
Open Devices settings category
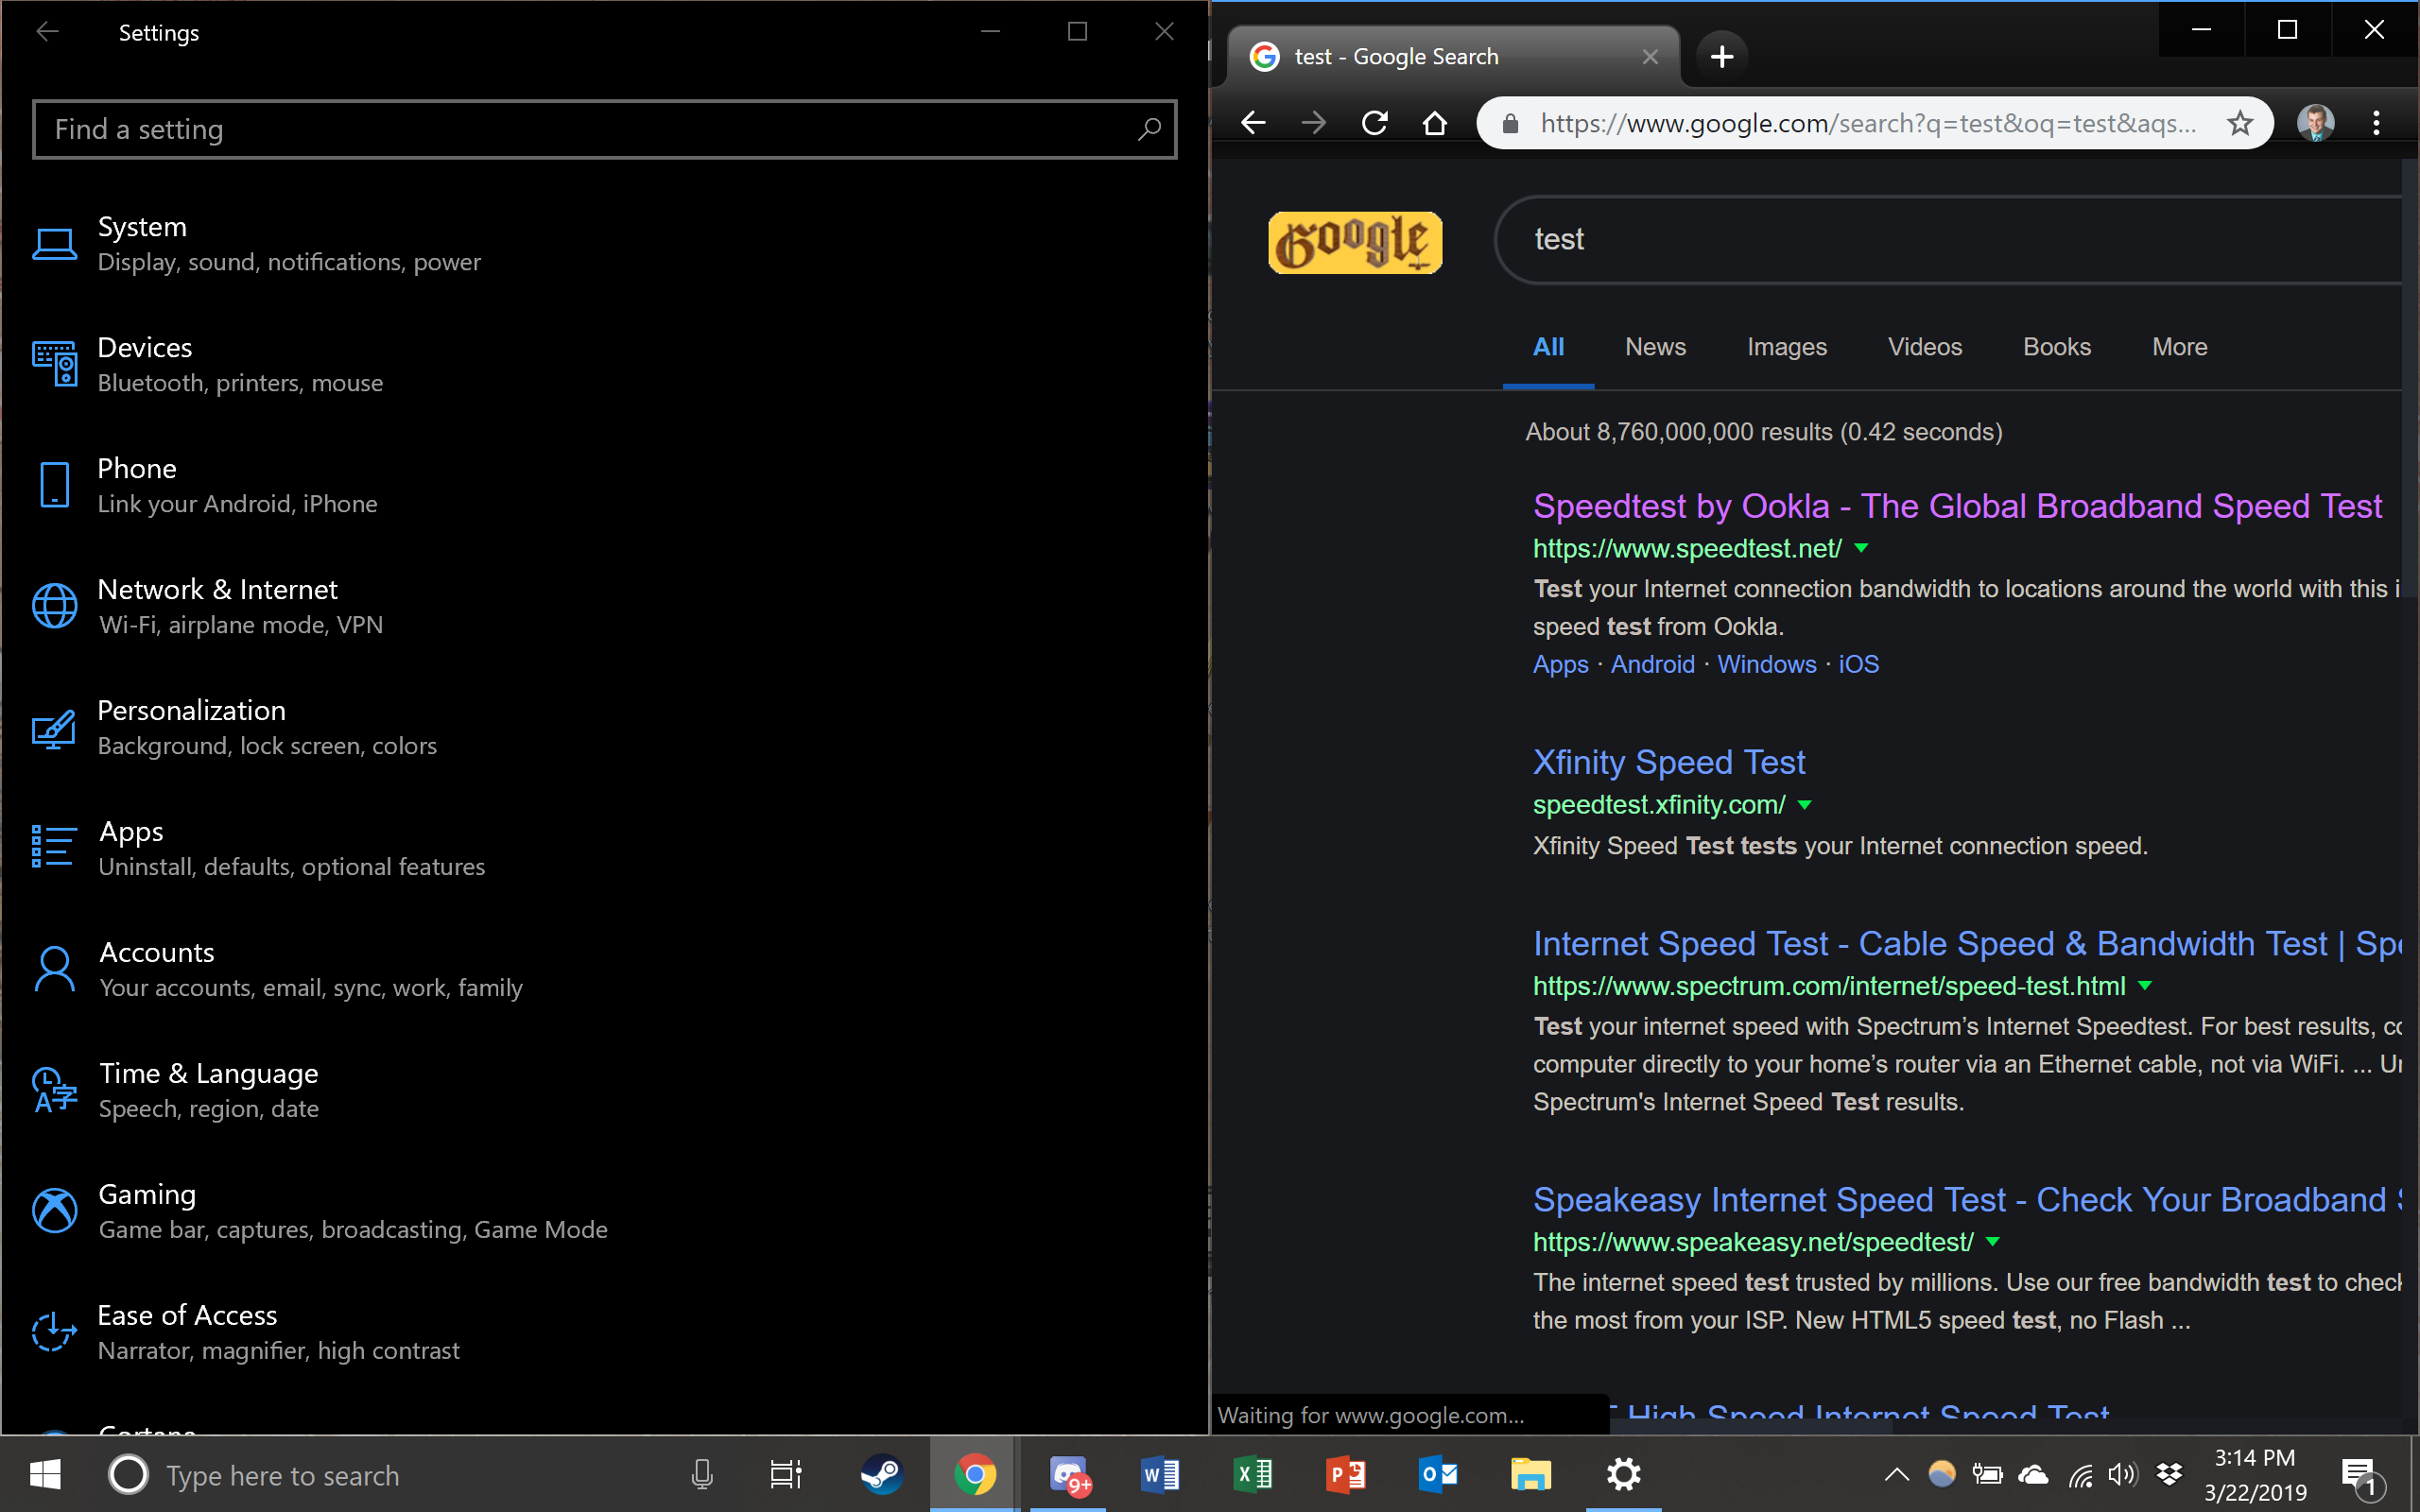(x=208, y=364)
